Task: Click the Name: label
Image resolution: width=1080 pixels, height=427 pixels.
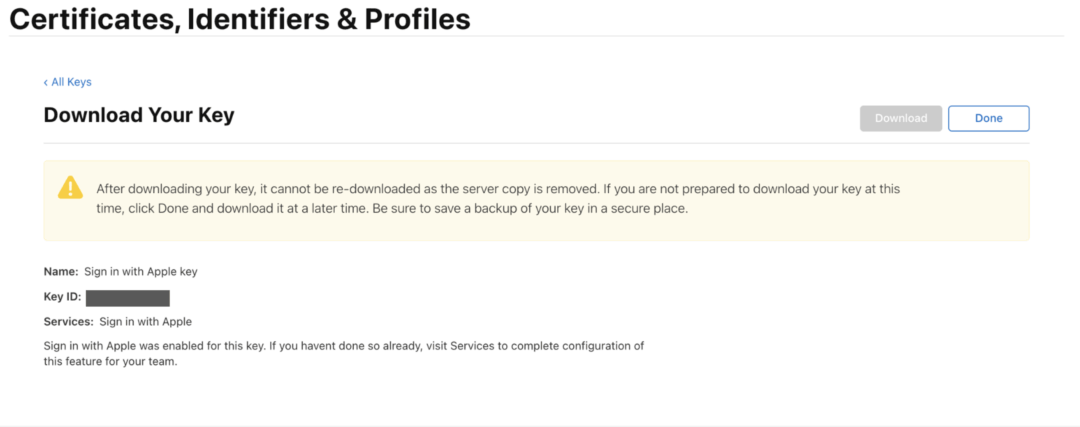Action: (61, 271)
